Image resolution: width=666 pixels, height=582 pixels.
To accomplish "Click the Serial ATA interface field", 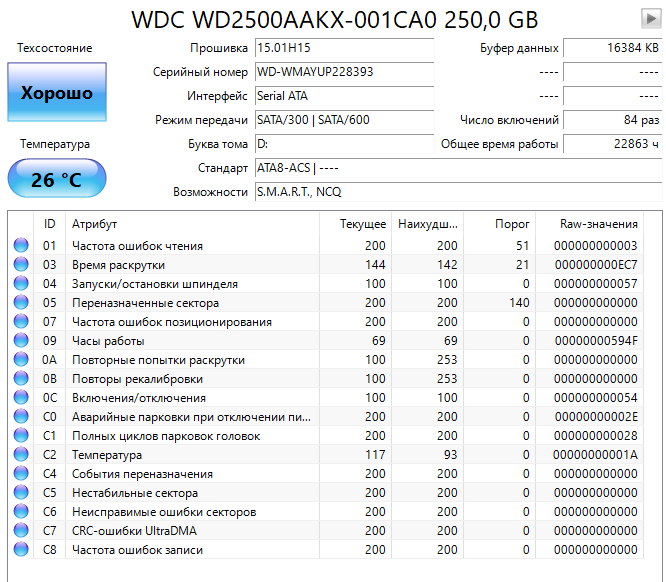I will 344,96.
